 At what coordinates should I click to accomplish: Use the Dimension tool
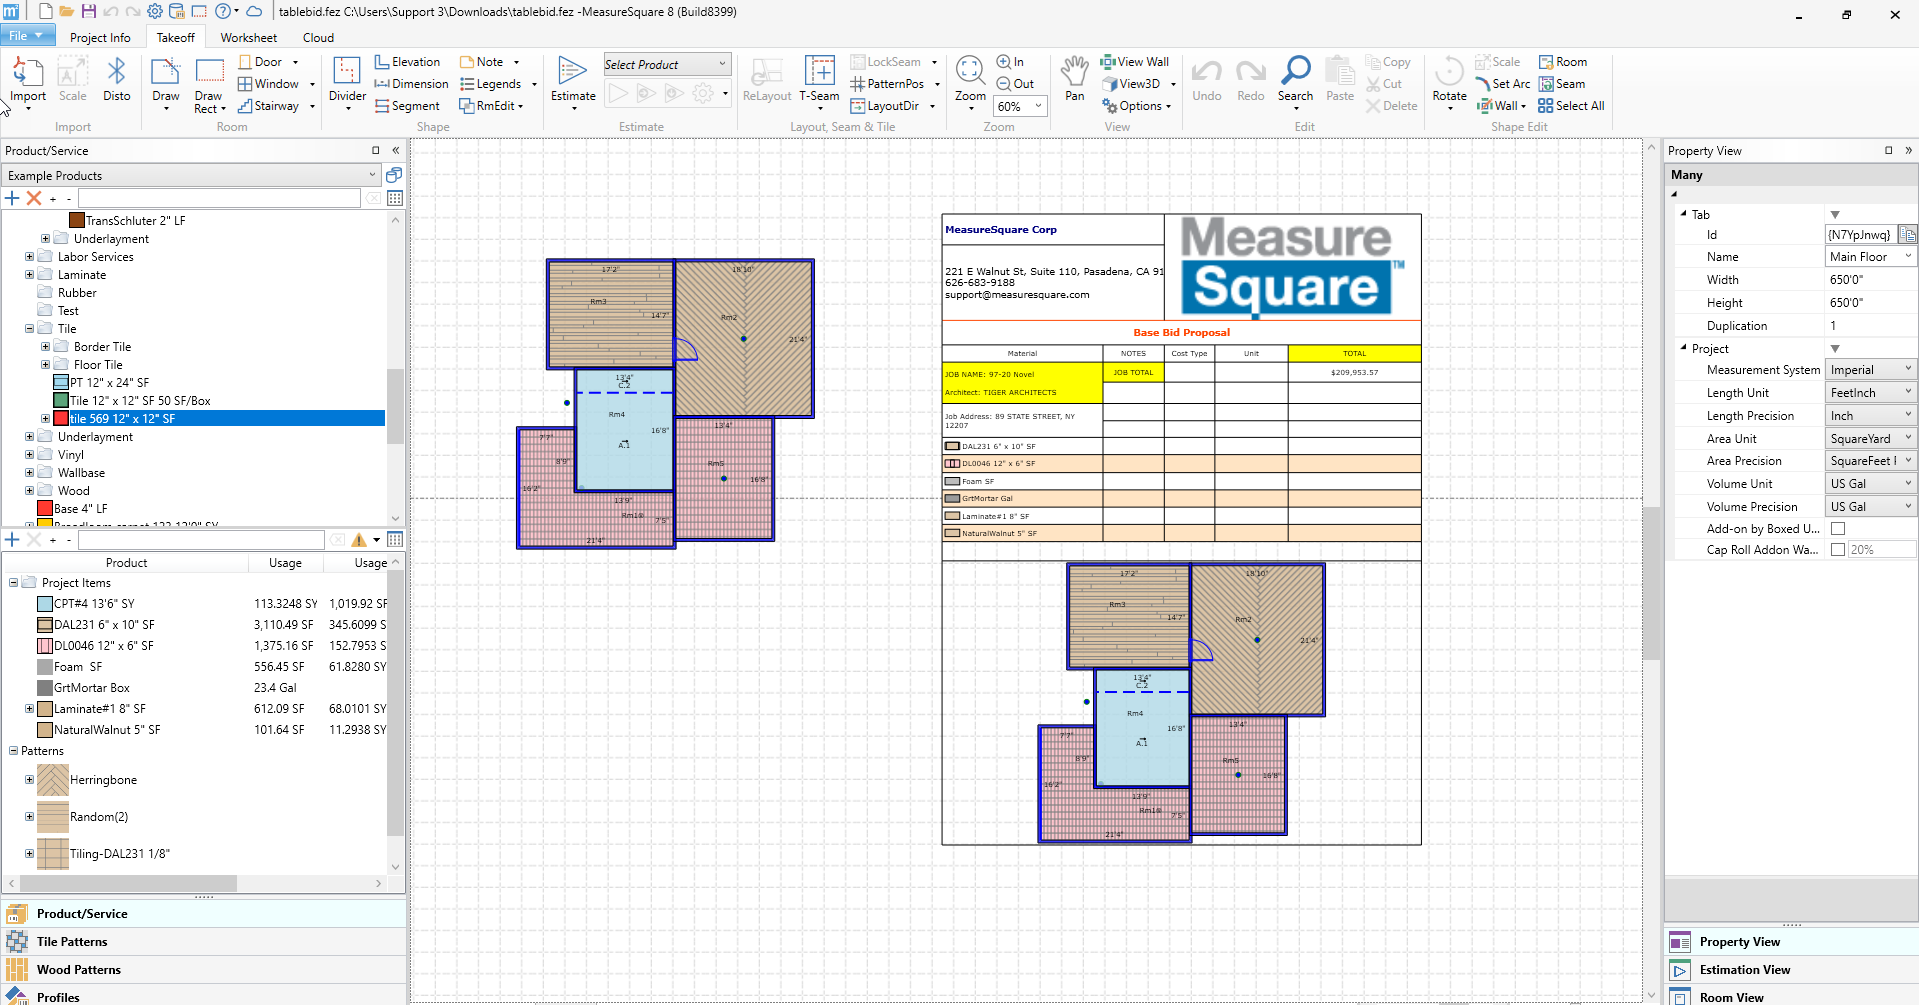coord(411,84)
